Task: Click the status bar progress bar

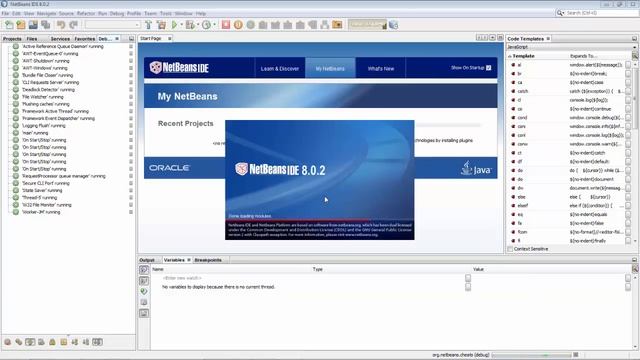Action: point(531,355)
